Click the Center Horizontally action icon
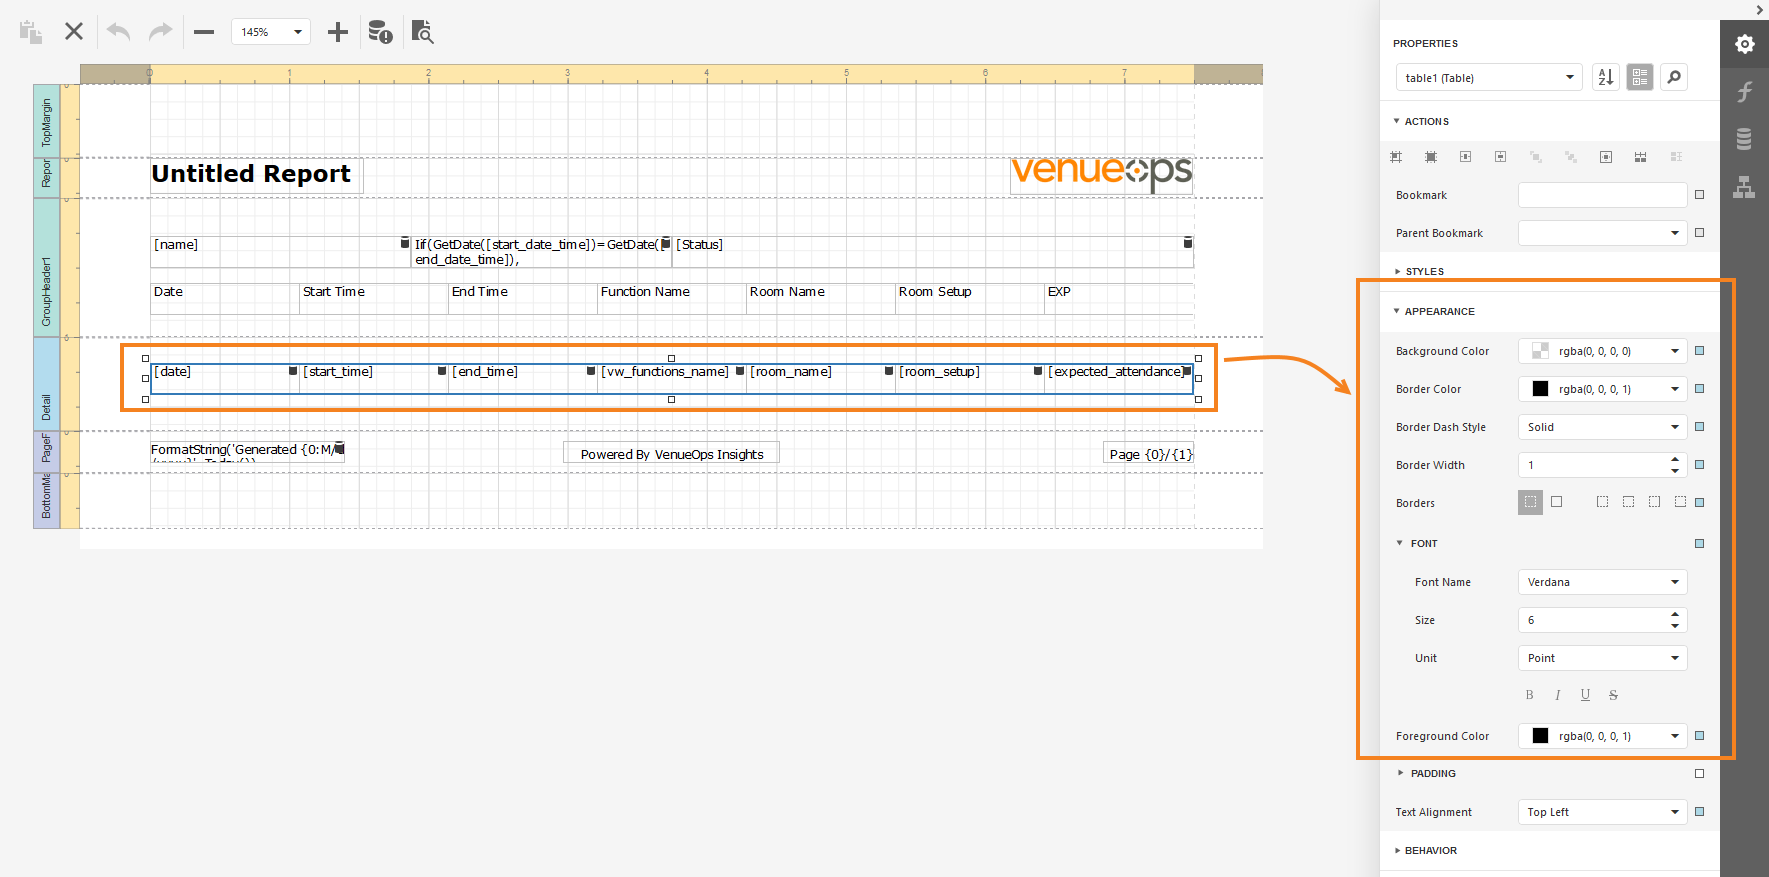Screen dimensions: 1769x877 1466,157
